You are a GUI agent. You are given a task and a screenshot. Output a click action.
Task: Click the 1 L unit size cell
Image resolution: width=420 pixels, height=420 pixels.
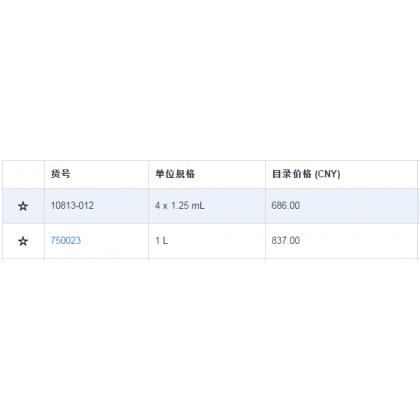click(207, 241)
